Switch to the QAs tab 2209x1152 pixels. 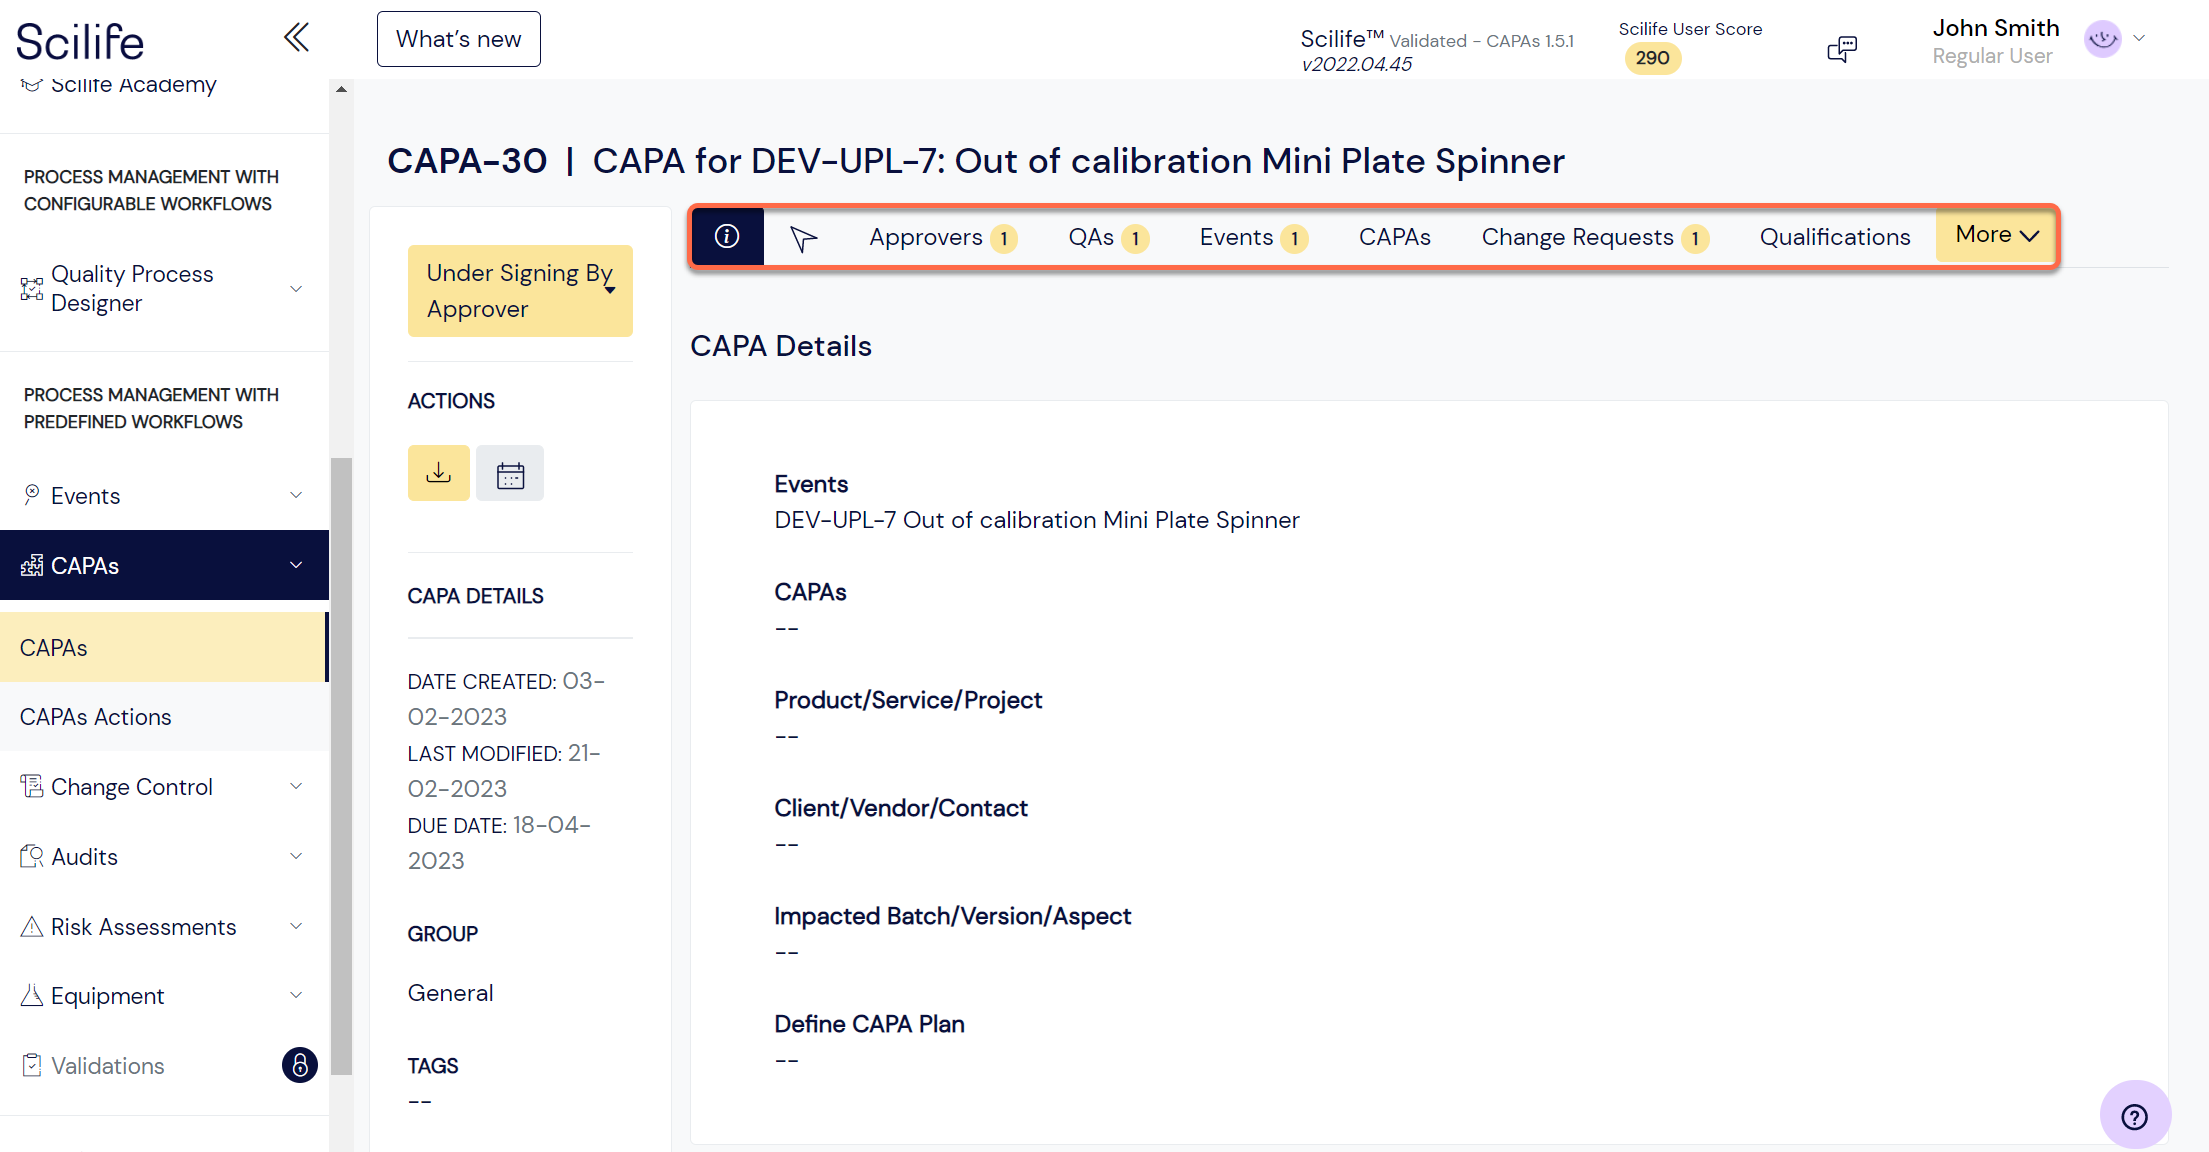coord(1108,237)
